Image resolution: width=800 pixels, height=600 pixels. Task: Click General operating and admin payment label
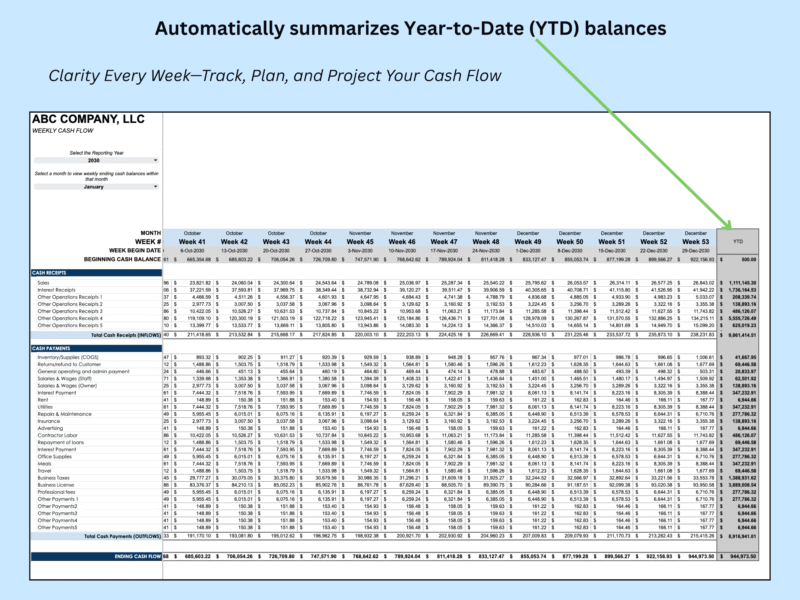click(x=83, y=371)
